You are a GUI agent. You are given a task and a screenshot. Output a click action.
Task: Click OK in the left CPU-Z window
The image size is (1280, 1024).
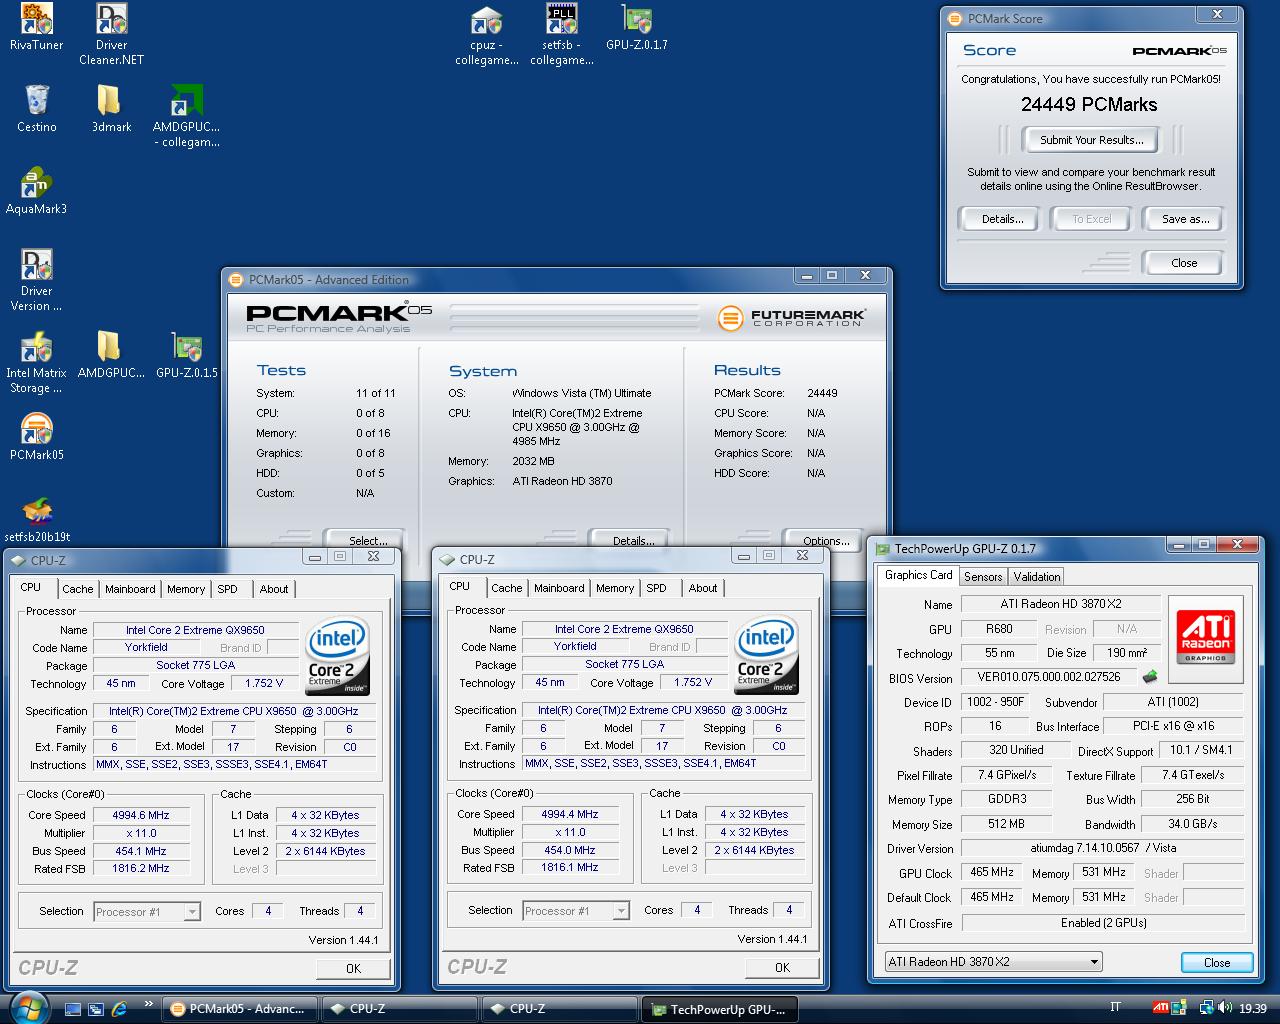(x=353, y=968)
